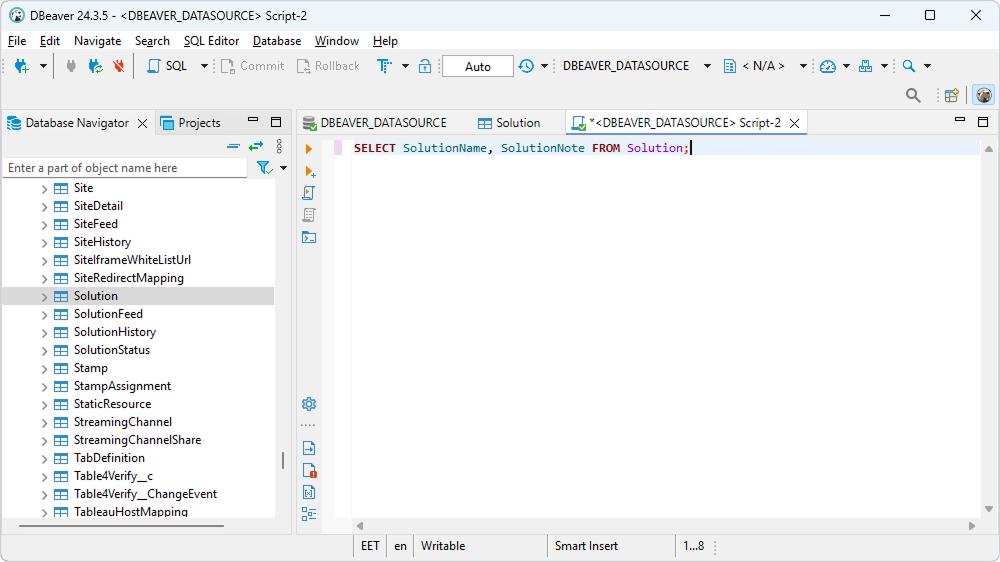Open the SQL terminal console icon
The image size is (1000, 562).
pyautogui.click(x=309, y=237)
